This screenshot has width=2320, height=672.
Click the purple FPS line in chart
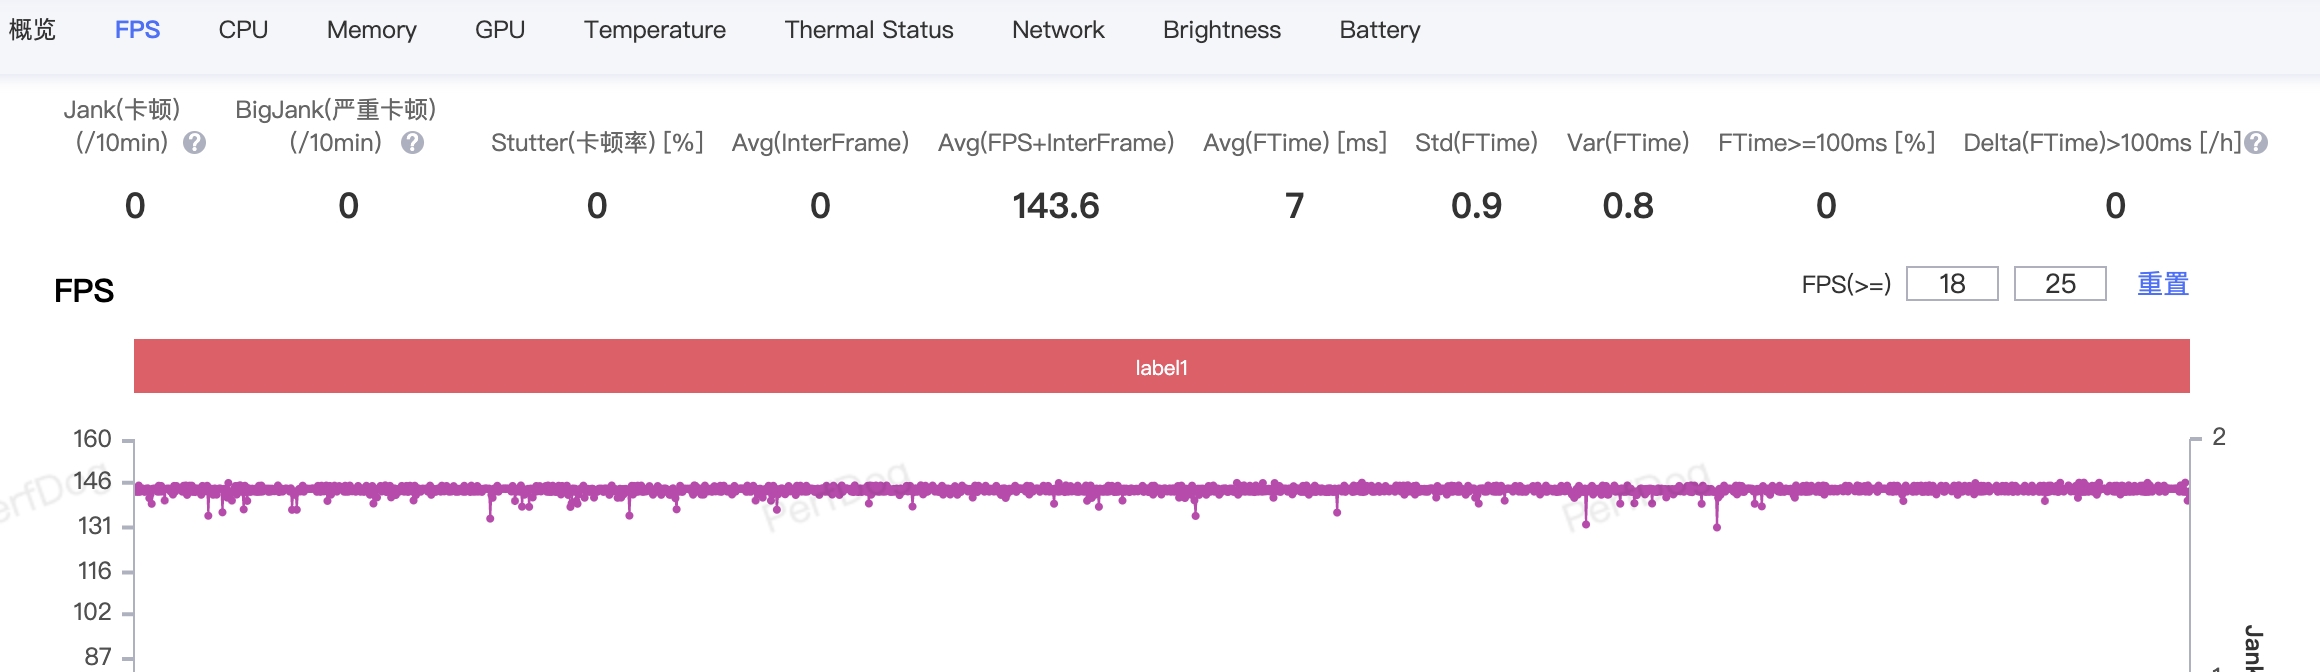[1000, 489]
